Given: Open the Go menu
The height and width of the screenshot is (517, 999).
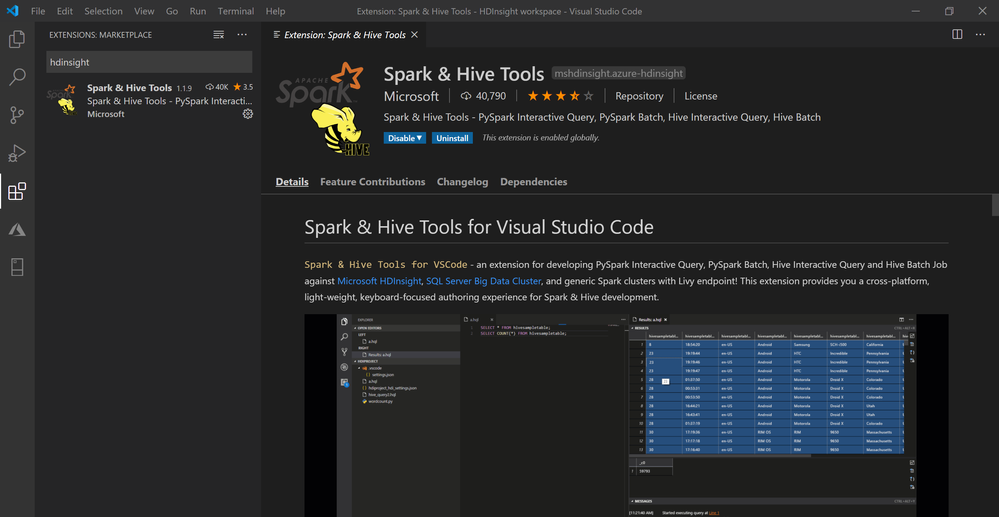Looking at the screenshot, I should pos(172,11).
